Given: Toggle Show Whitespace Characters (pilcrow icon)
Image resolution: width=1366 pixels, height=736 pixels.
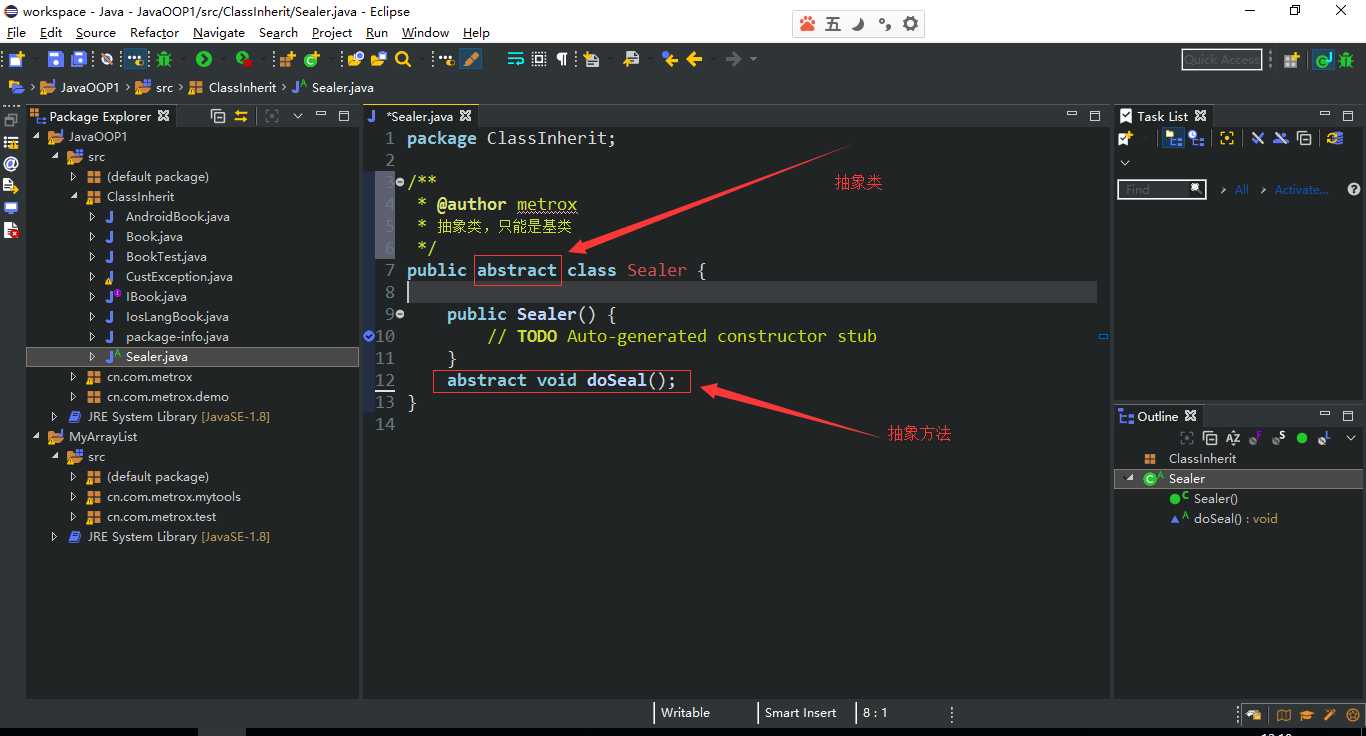Looking at the screenshot, I should [x=562, y=60].
